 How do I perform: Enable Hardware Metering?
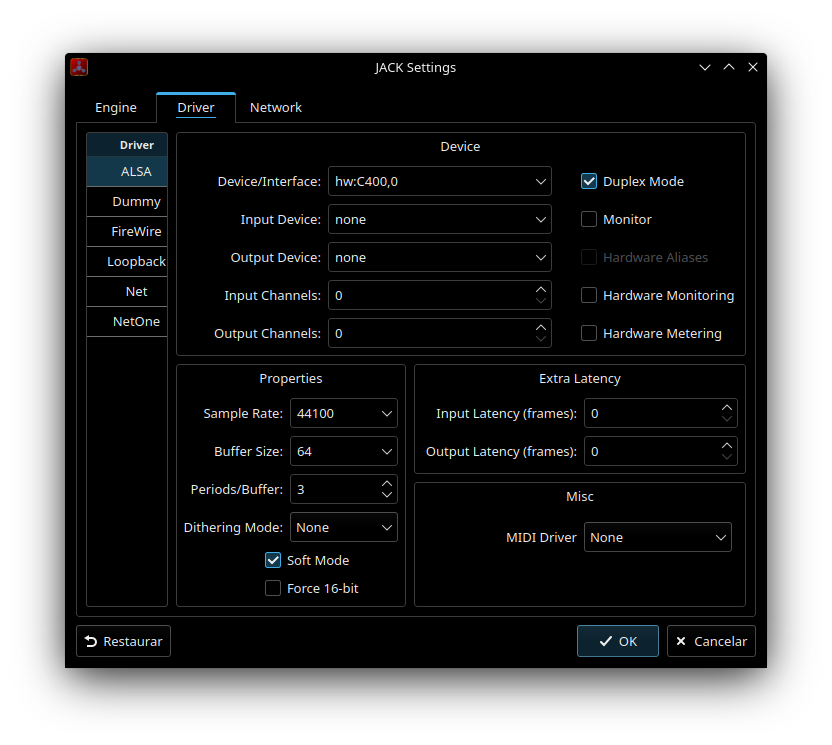pyautogui.click(x=589, y=334)
